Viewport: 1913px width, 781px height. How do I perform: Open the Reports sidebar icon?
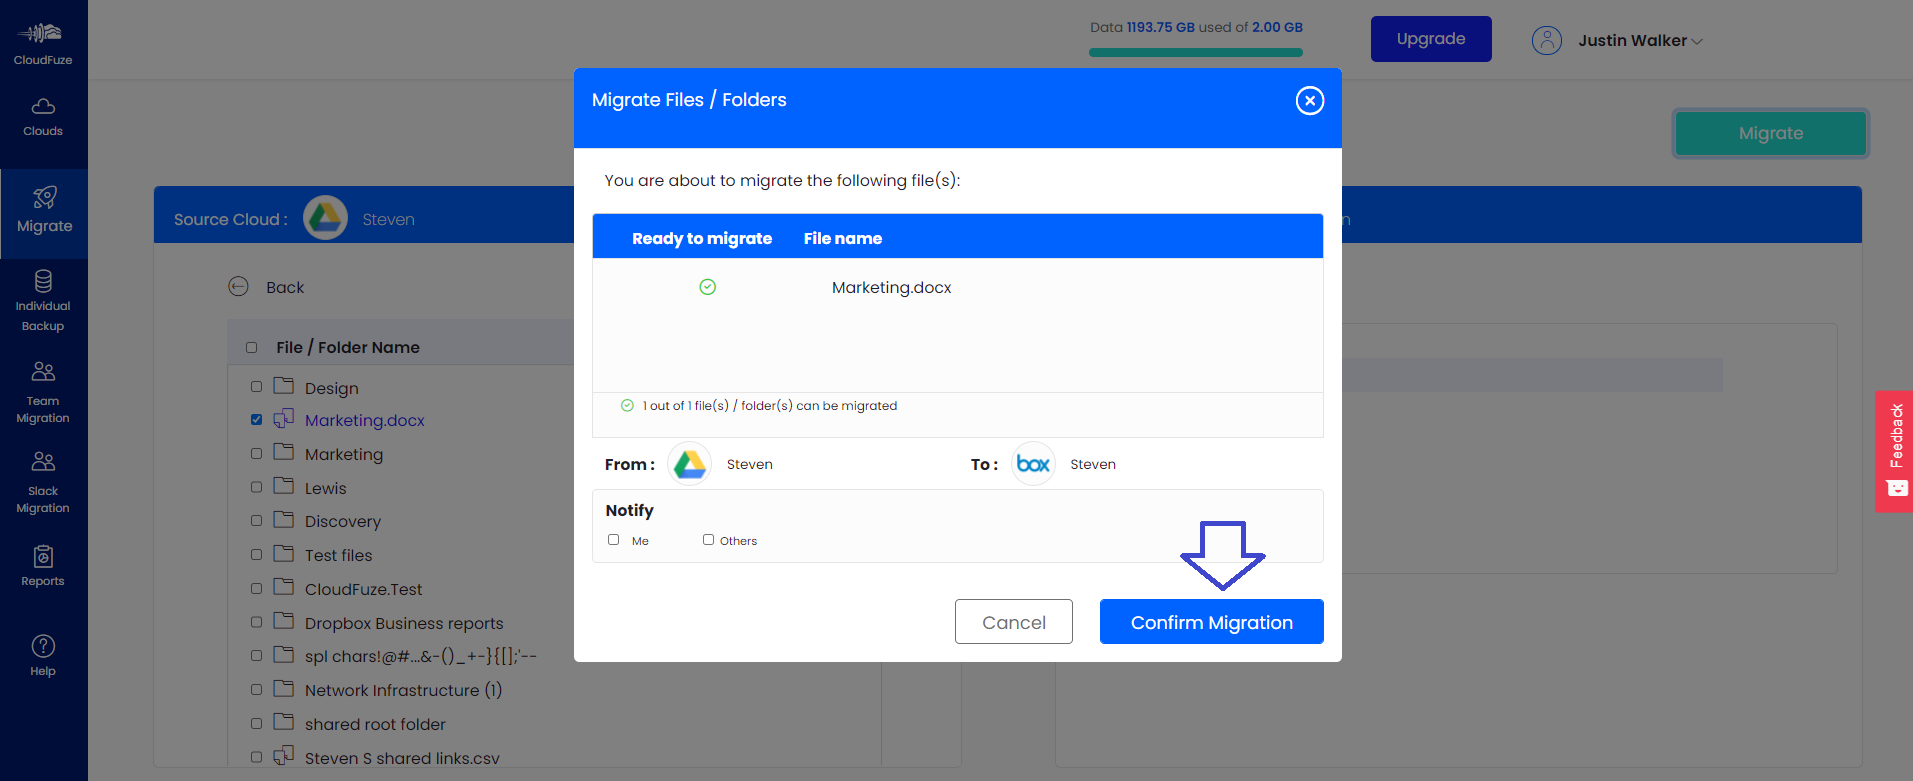[43, 556]
